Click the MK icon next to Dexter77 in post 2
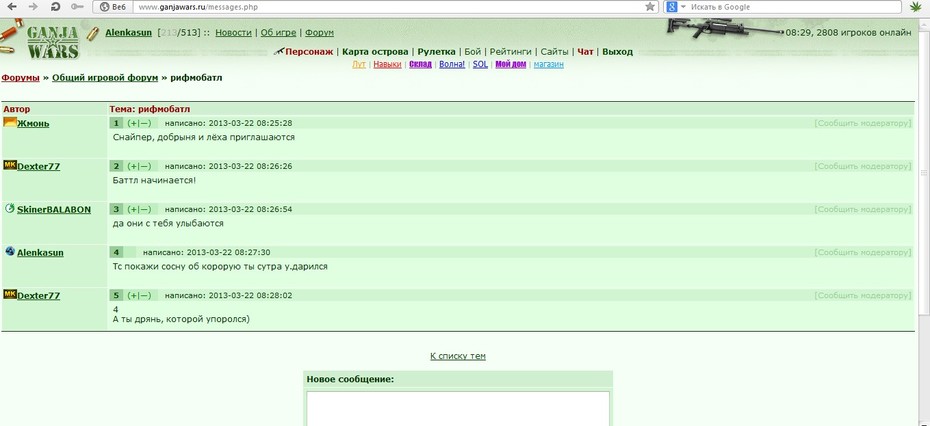This screenshot has width=930, height=426. pos(9,165)
